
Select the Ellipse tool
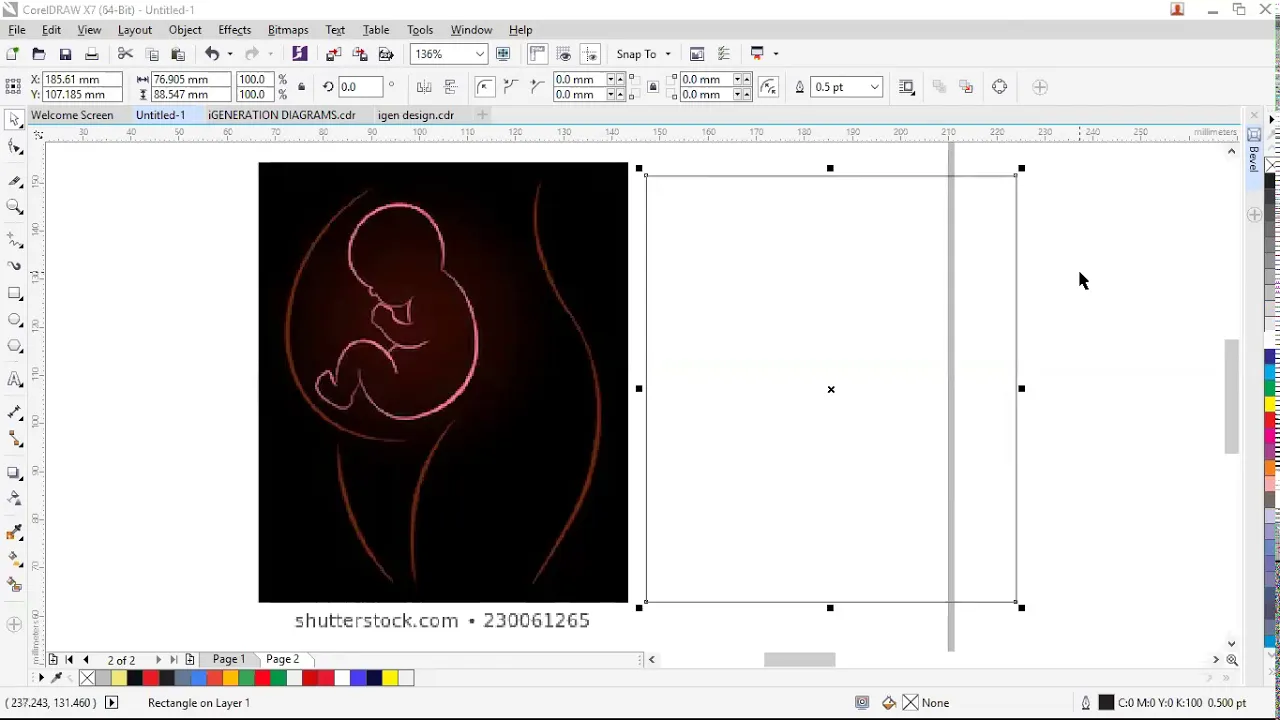[14, 320]
